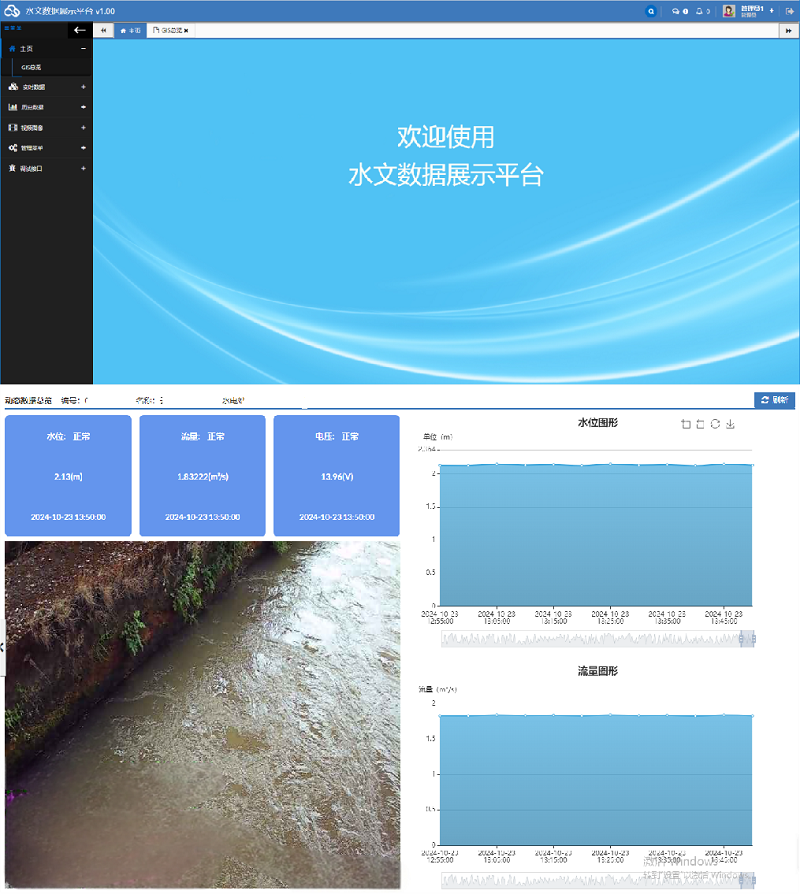Screen dimensions: 800x894
Task: Open GIS总览 from the sidebar menu
Action: click(32, 66)
